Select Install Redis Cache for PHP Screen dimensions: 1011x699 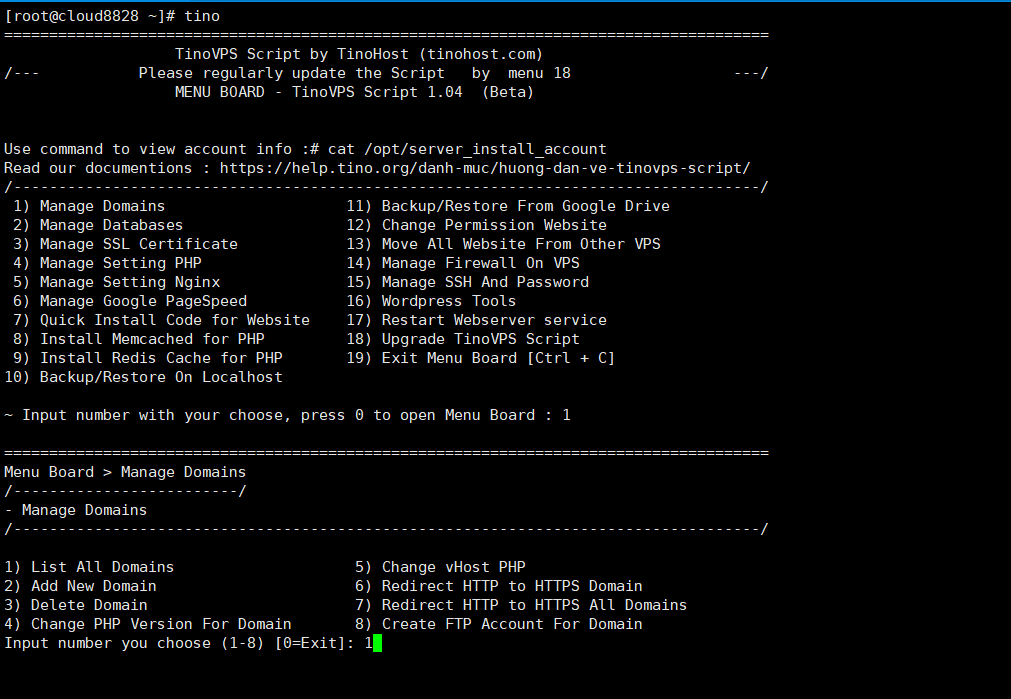pyautogui.click(x=148, y=358)
